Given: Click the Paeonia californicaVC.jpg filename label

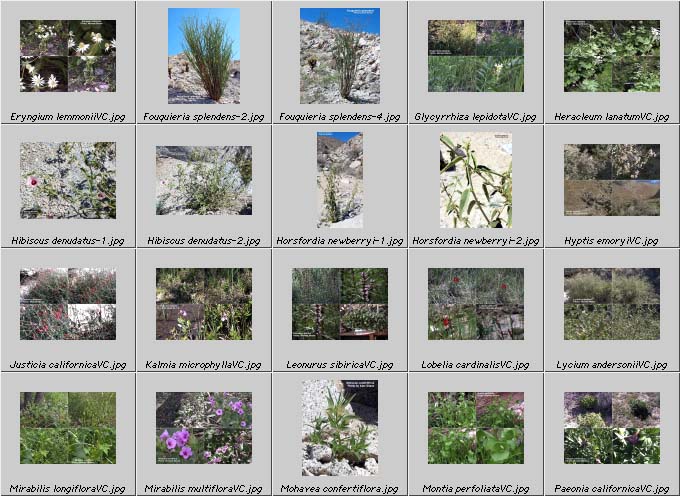Looking at the screenshot, I should click(612, 489).
